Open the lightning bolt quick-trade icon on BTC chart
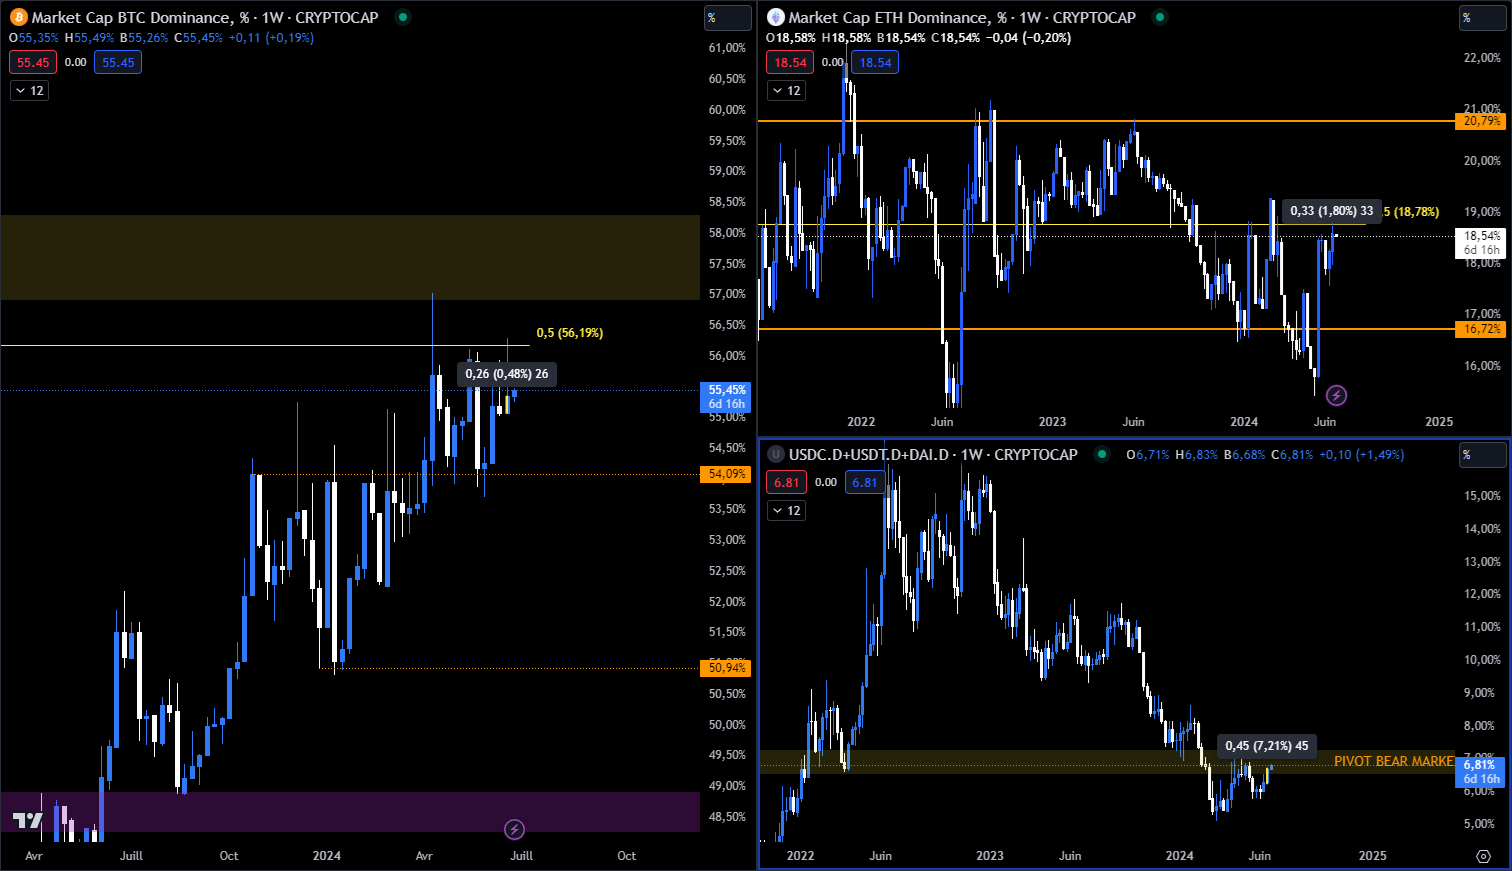 click(x=514, y=829)
